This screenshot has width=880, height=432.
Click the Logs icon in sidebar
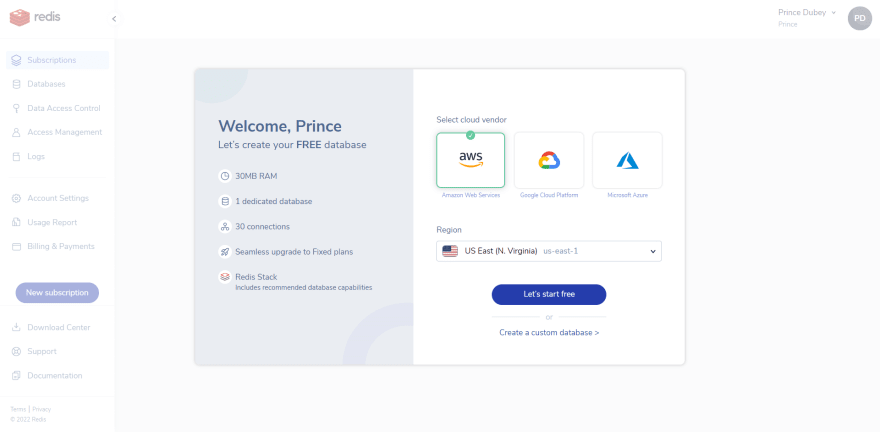pos(16,157)
